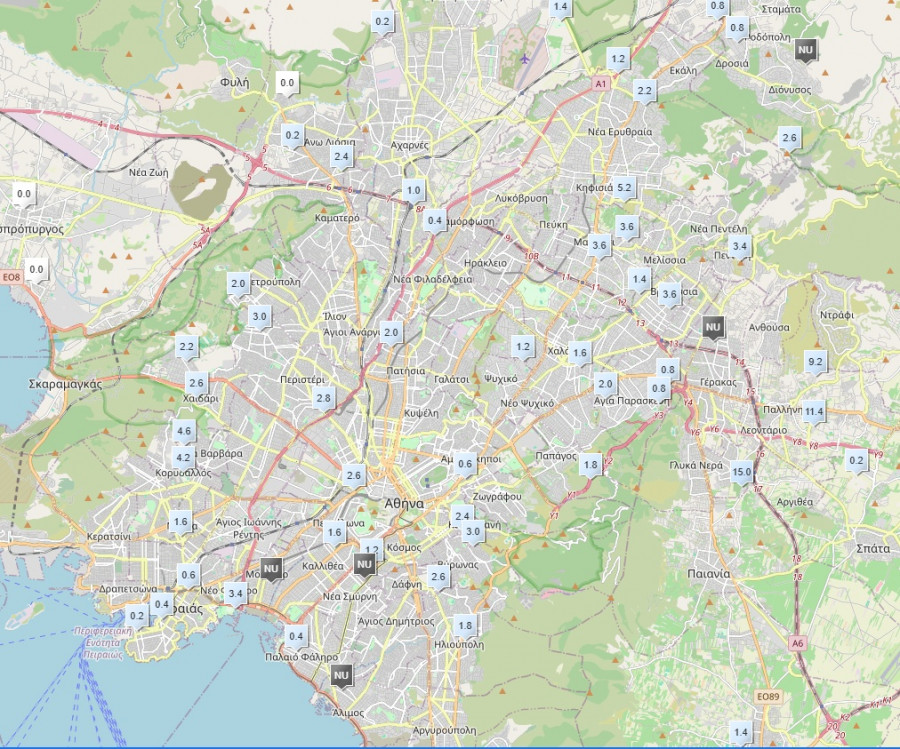Viewport: 900px width, 749px height.
Task: Select the 11.4 station marker near Παλλήνη
Action: tap(813, 411)
